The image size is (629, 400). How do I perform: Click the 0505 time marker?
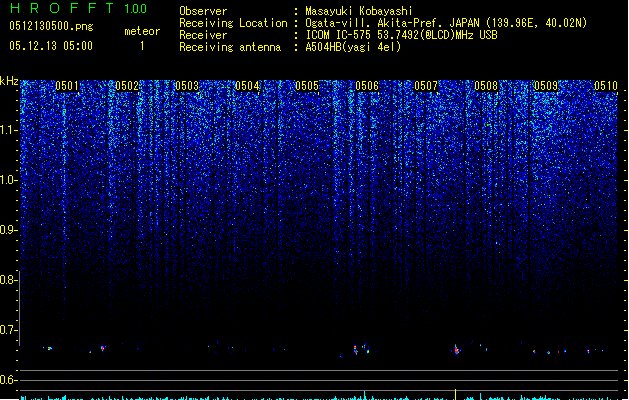pos(307,86)
